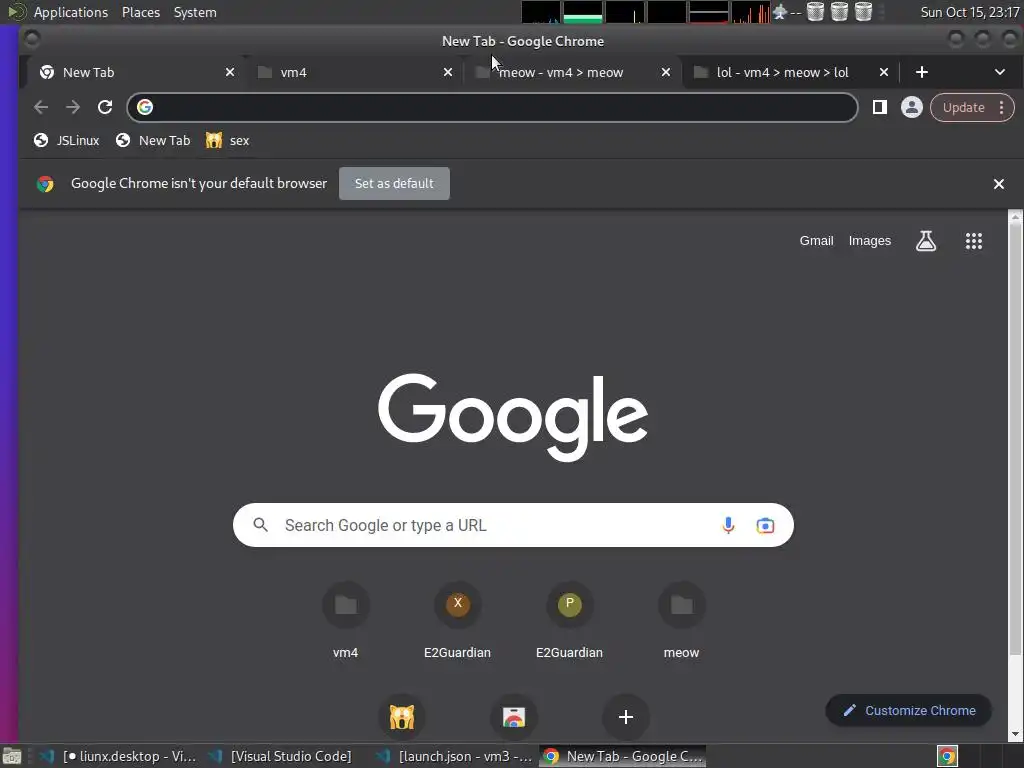Viewport: 1024px width, 768px height.
Task: Close the lol - vm4 > meow > lol tab
Action: (884, 72)
